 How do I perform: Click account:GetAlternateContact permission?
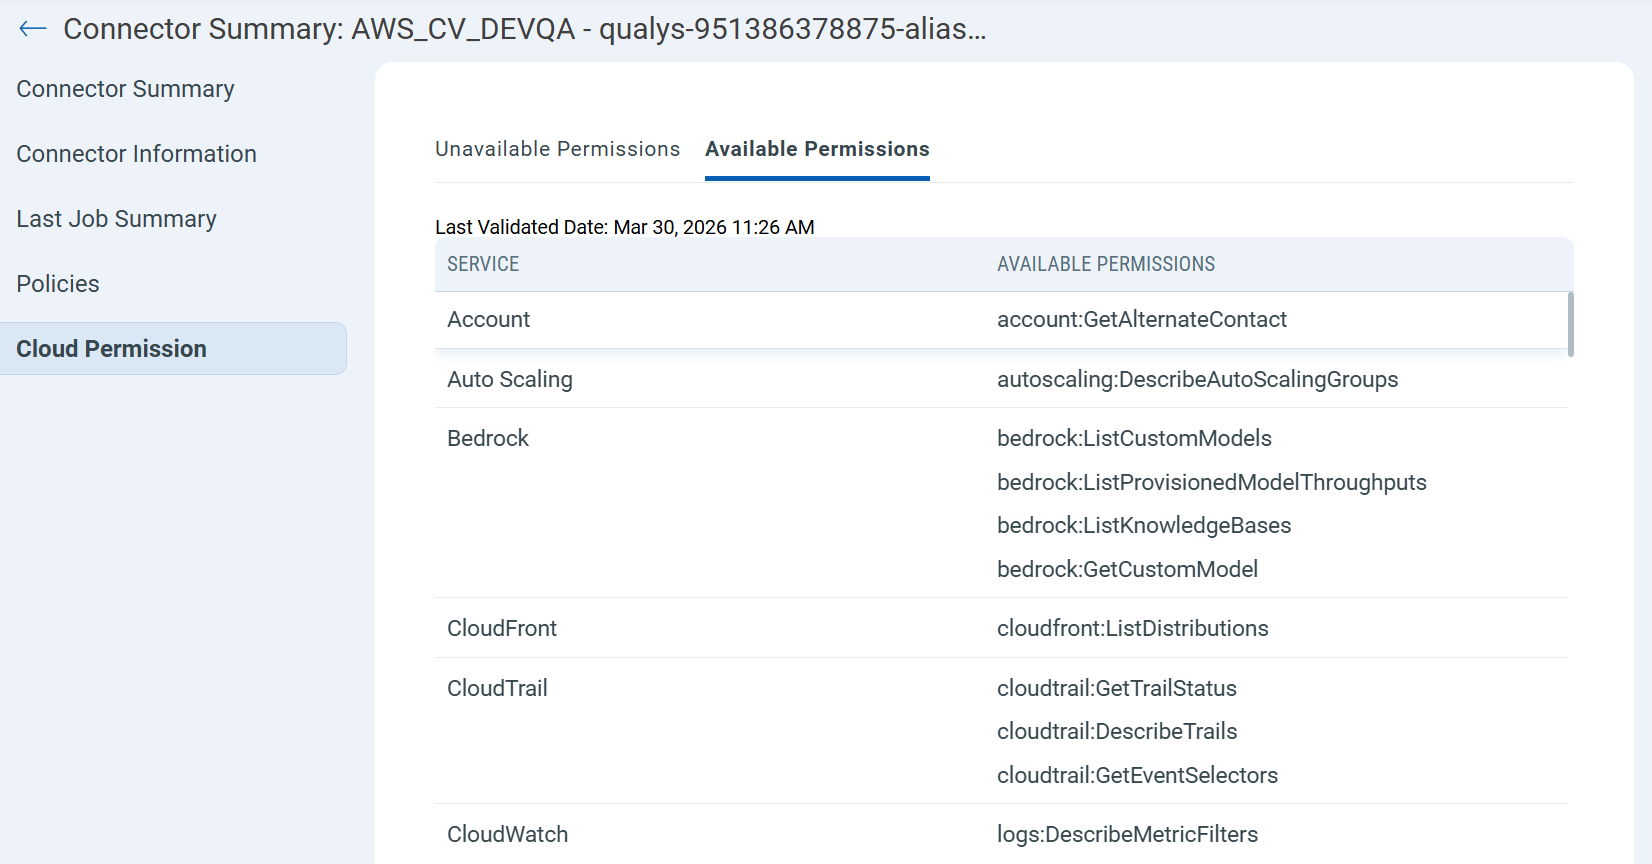(x=1142, y=320)
